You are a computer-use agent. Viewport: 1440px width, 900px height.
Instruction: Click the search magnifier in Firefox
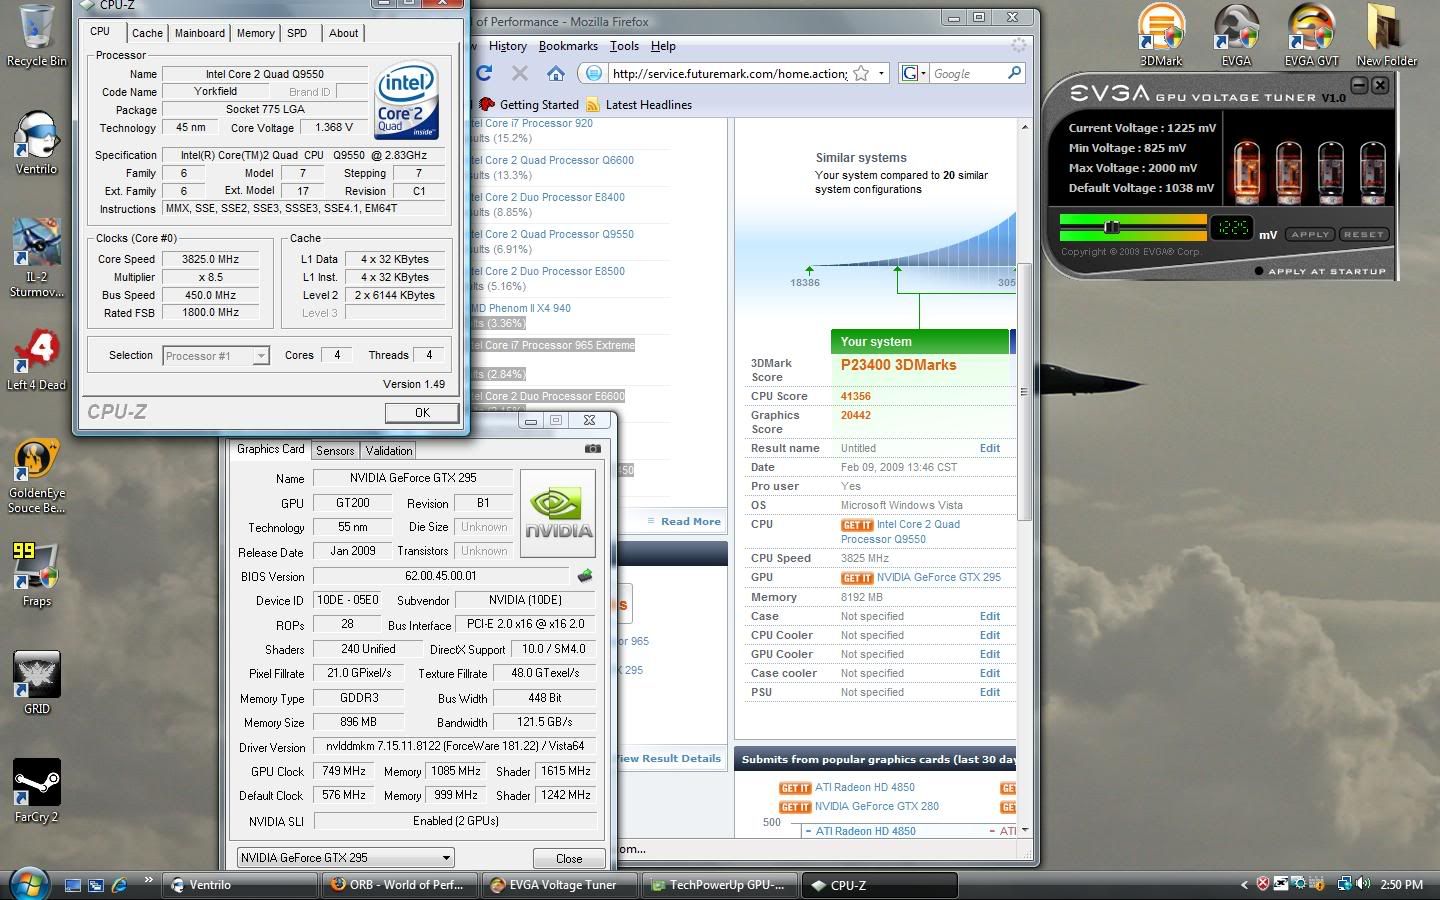pyautogui.click(x=1014, y=73)
